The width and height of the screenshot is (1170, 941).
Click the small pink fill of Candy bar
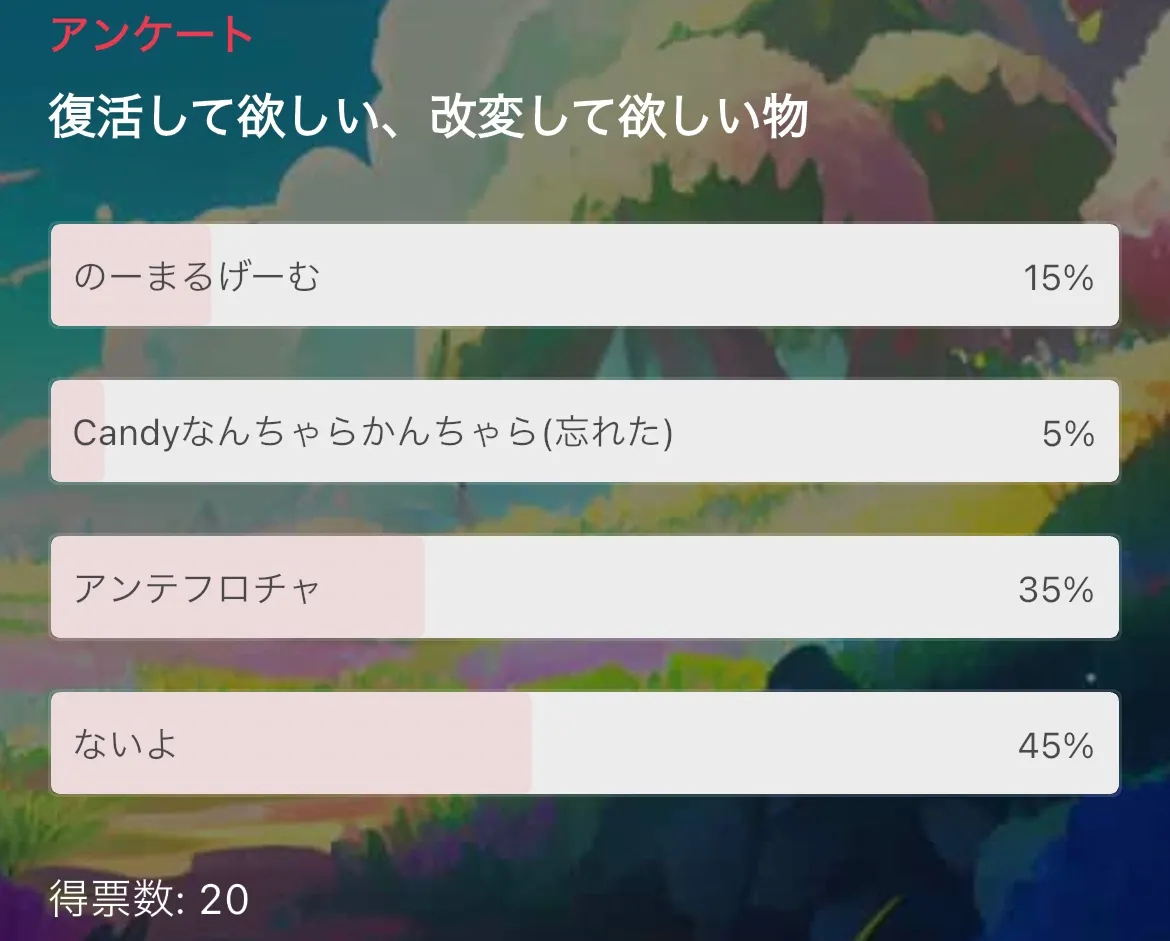[78, 460]
